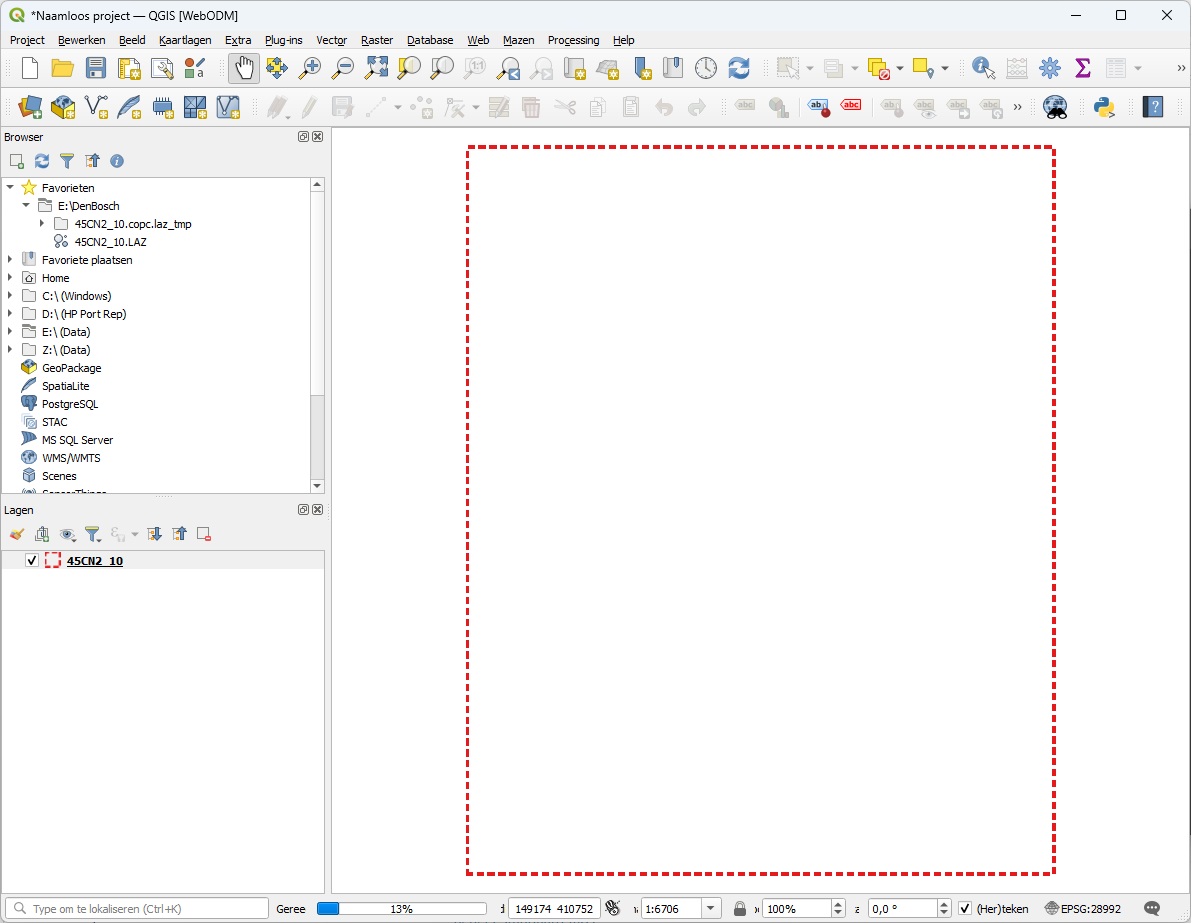
Task: Click the Zoom In magnifier tool
Action: 310,68
